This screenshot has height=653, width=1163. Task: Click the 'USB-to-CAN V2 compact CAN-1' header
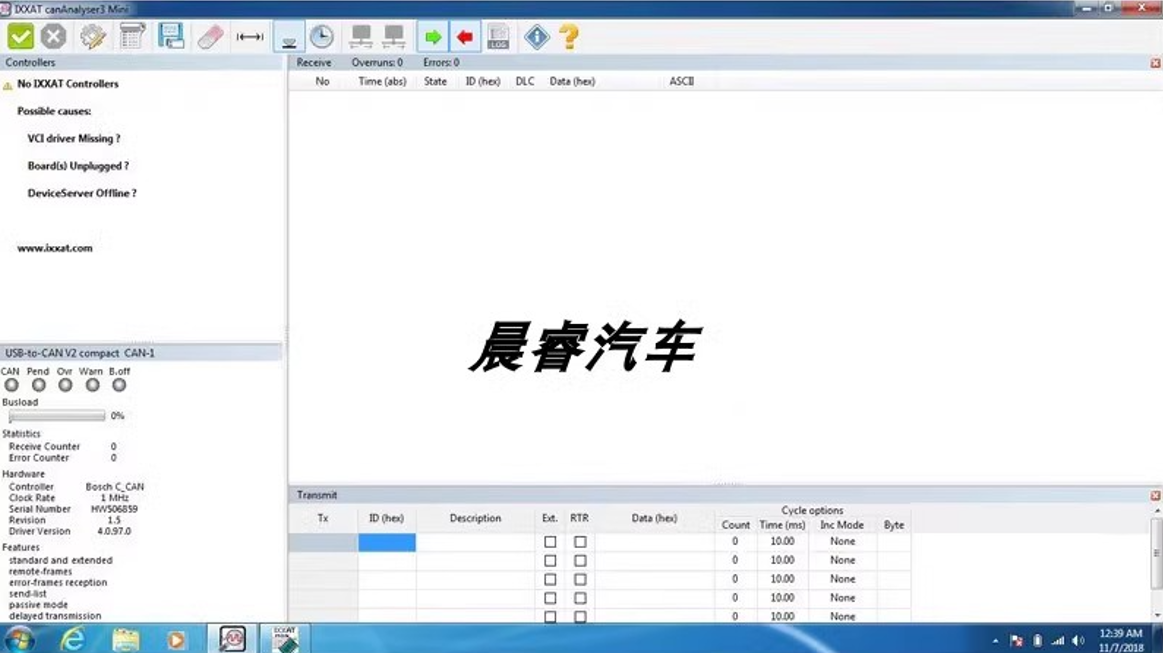[80, 353]
